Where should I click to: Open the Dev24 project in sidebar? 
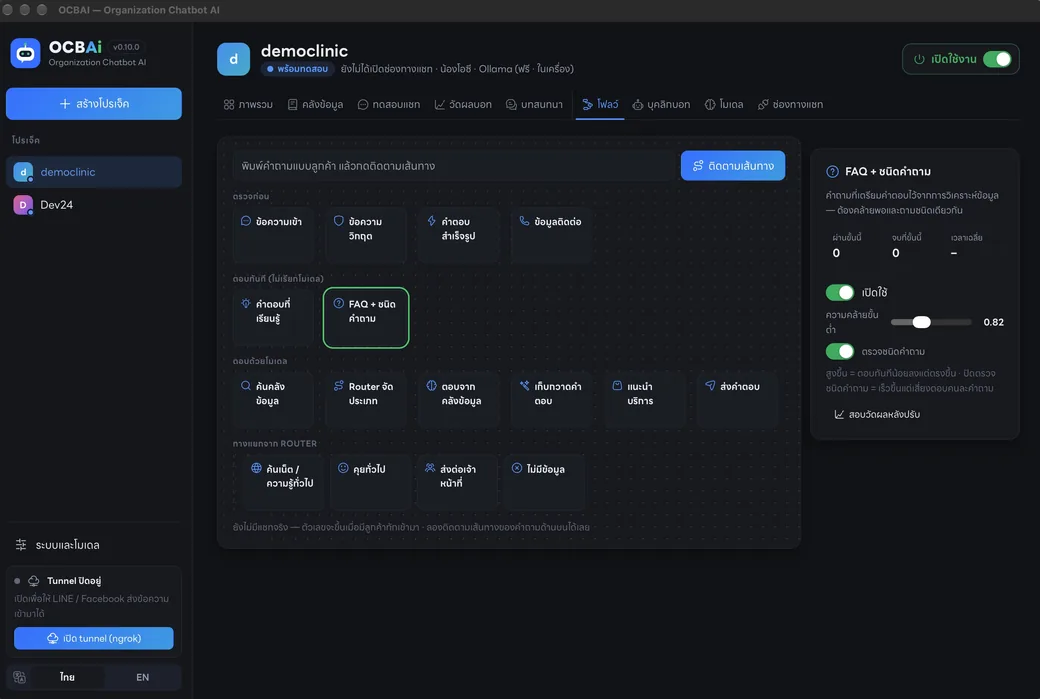click(x=94, y=205)
